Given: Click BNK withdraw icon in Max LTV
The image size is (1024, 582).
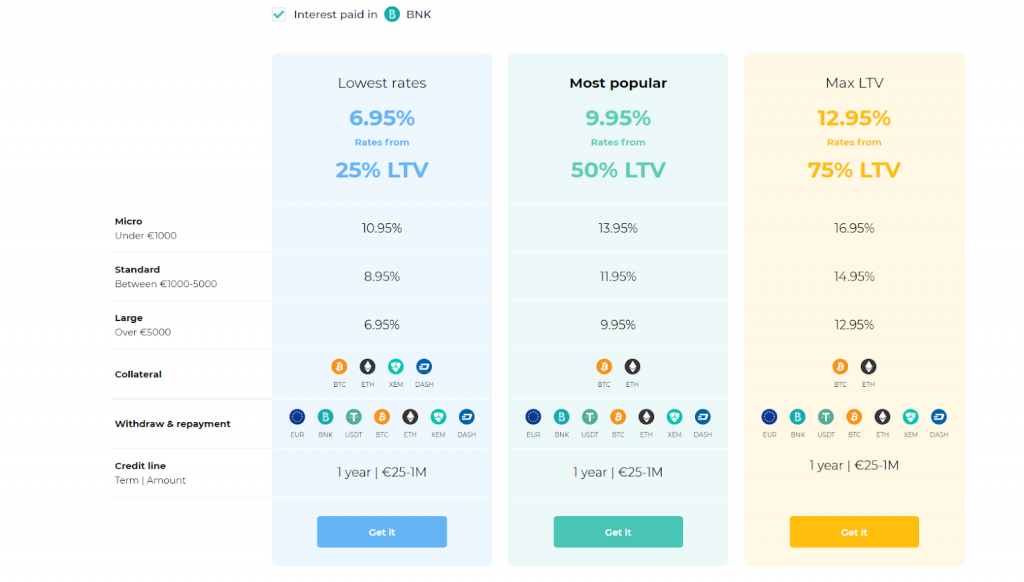Looking at the screenshot, I should pos(797,417).
